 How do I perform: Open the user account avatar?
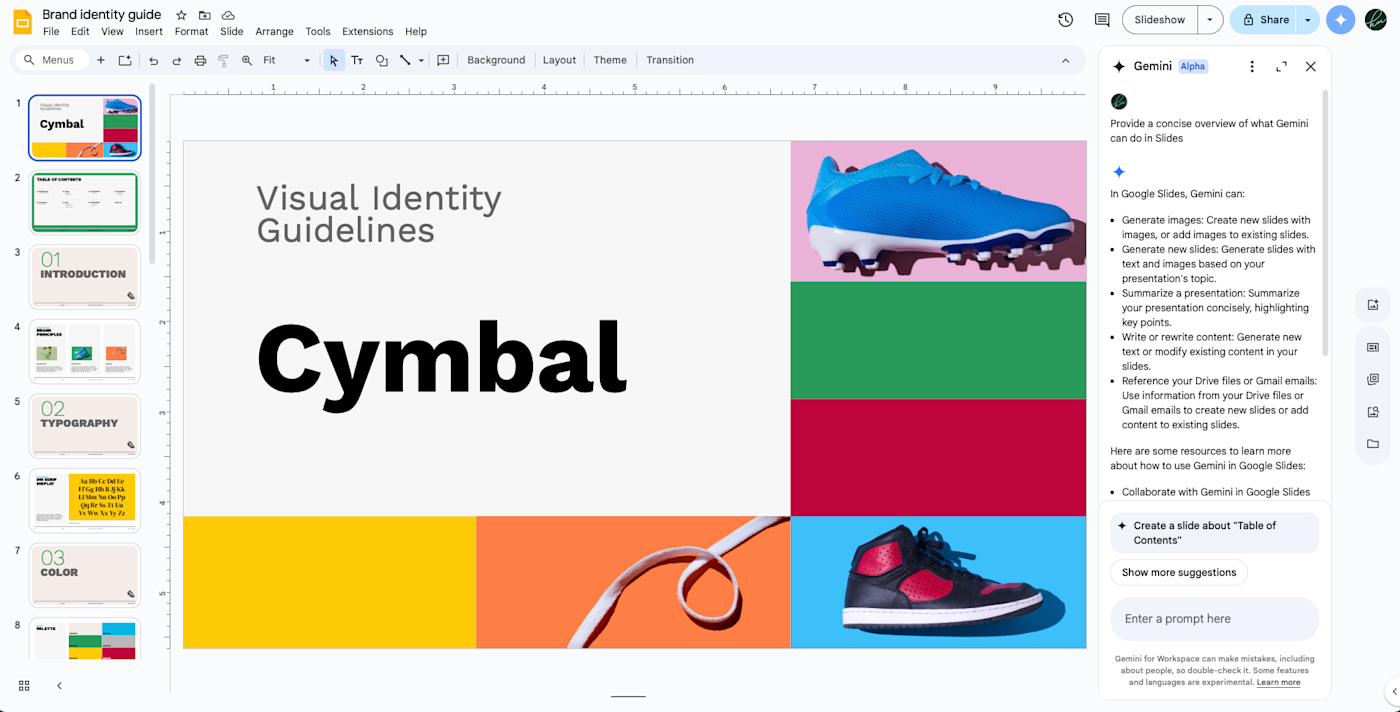(x=1376, y=19)
